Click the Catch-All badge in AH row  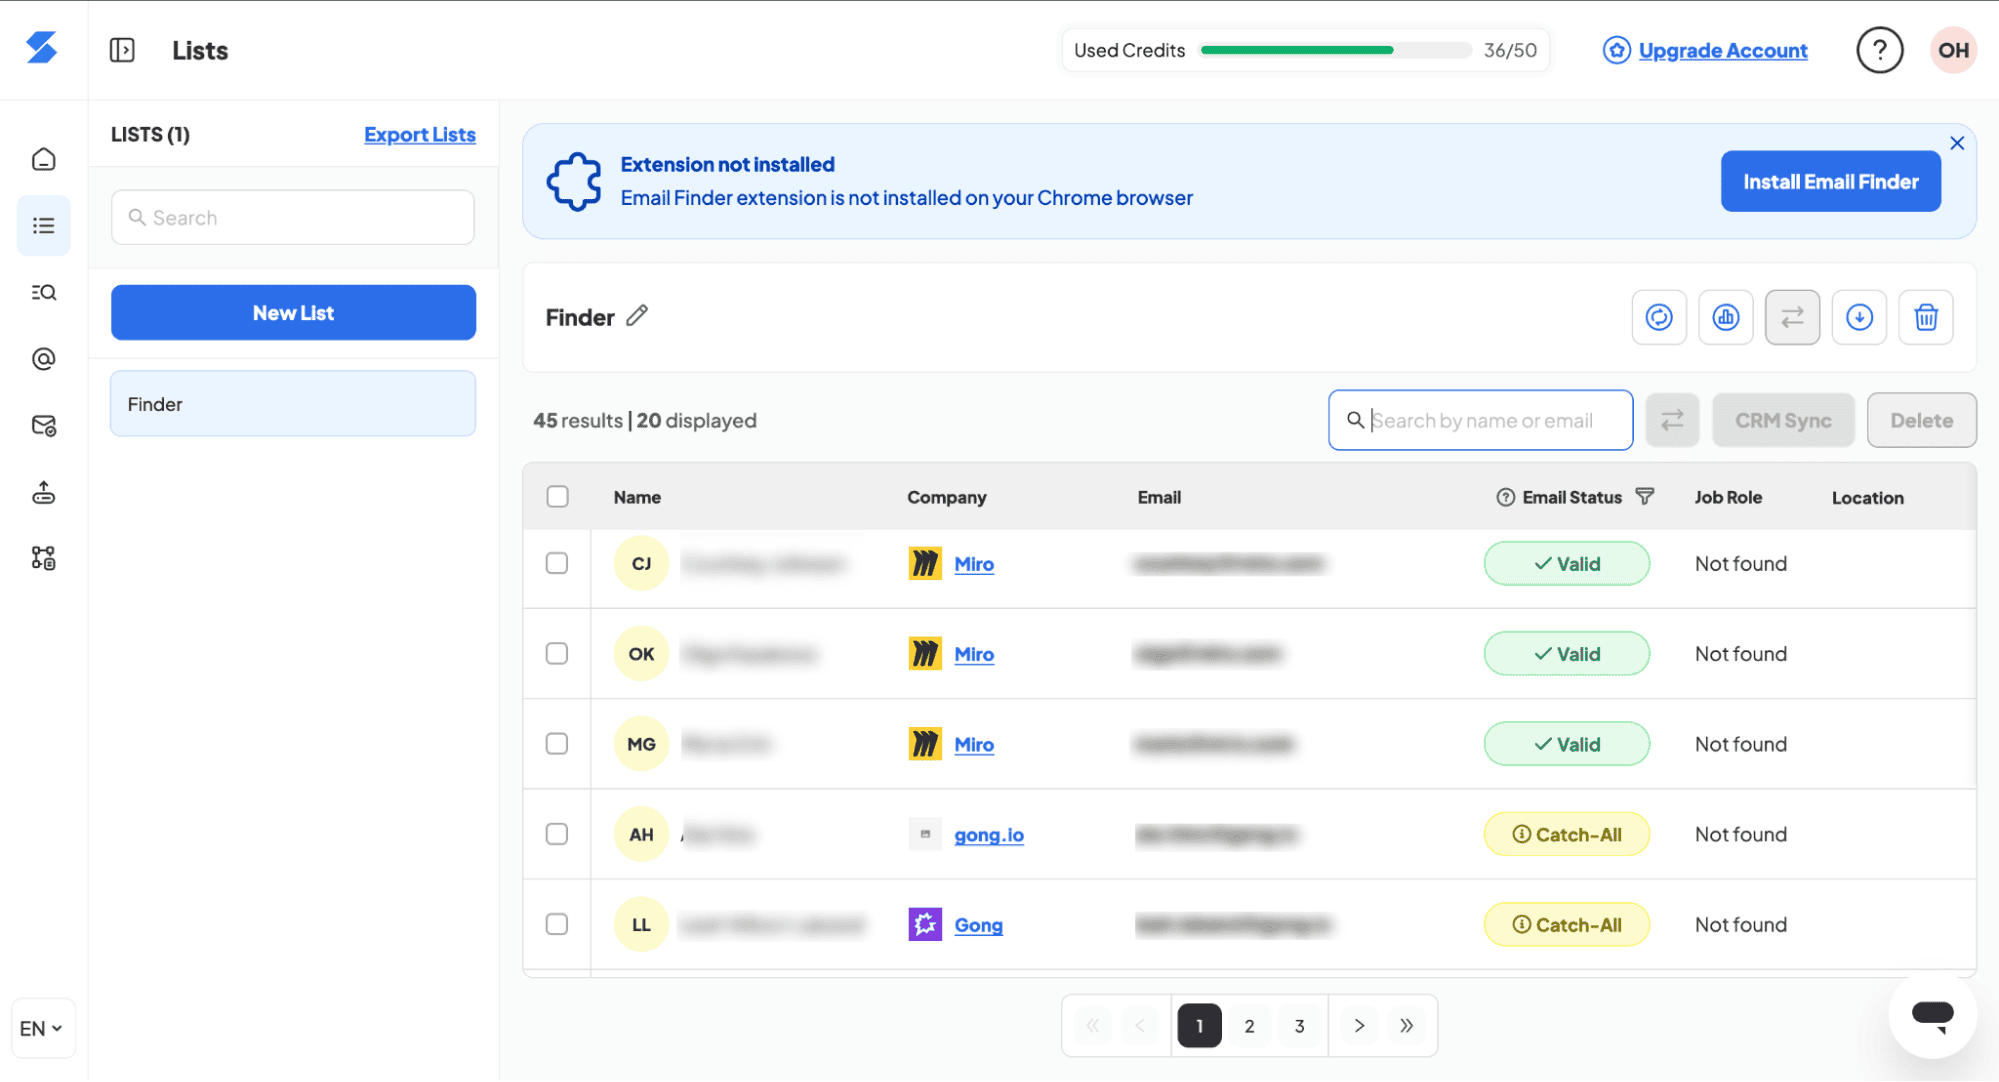(1566, 834)
